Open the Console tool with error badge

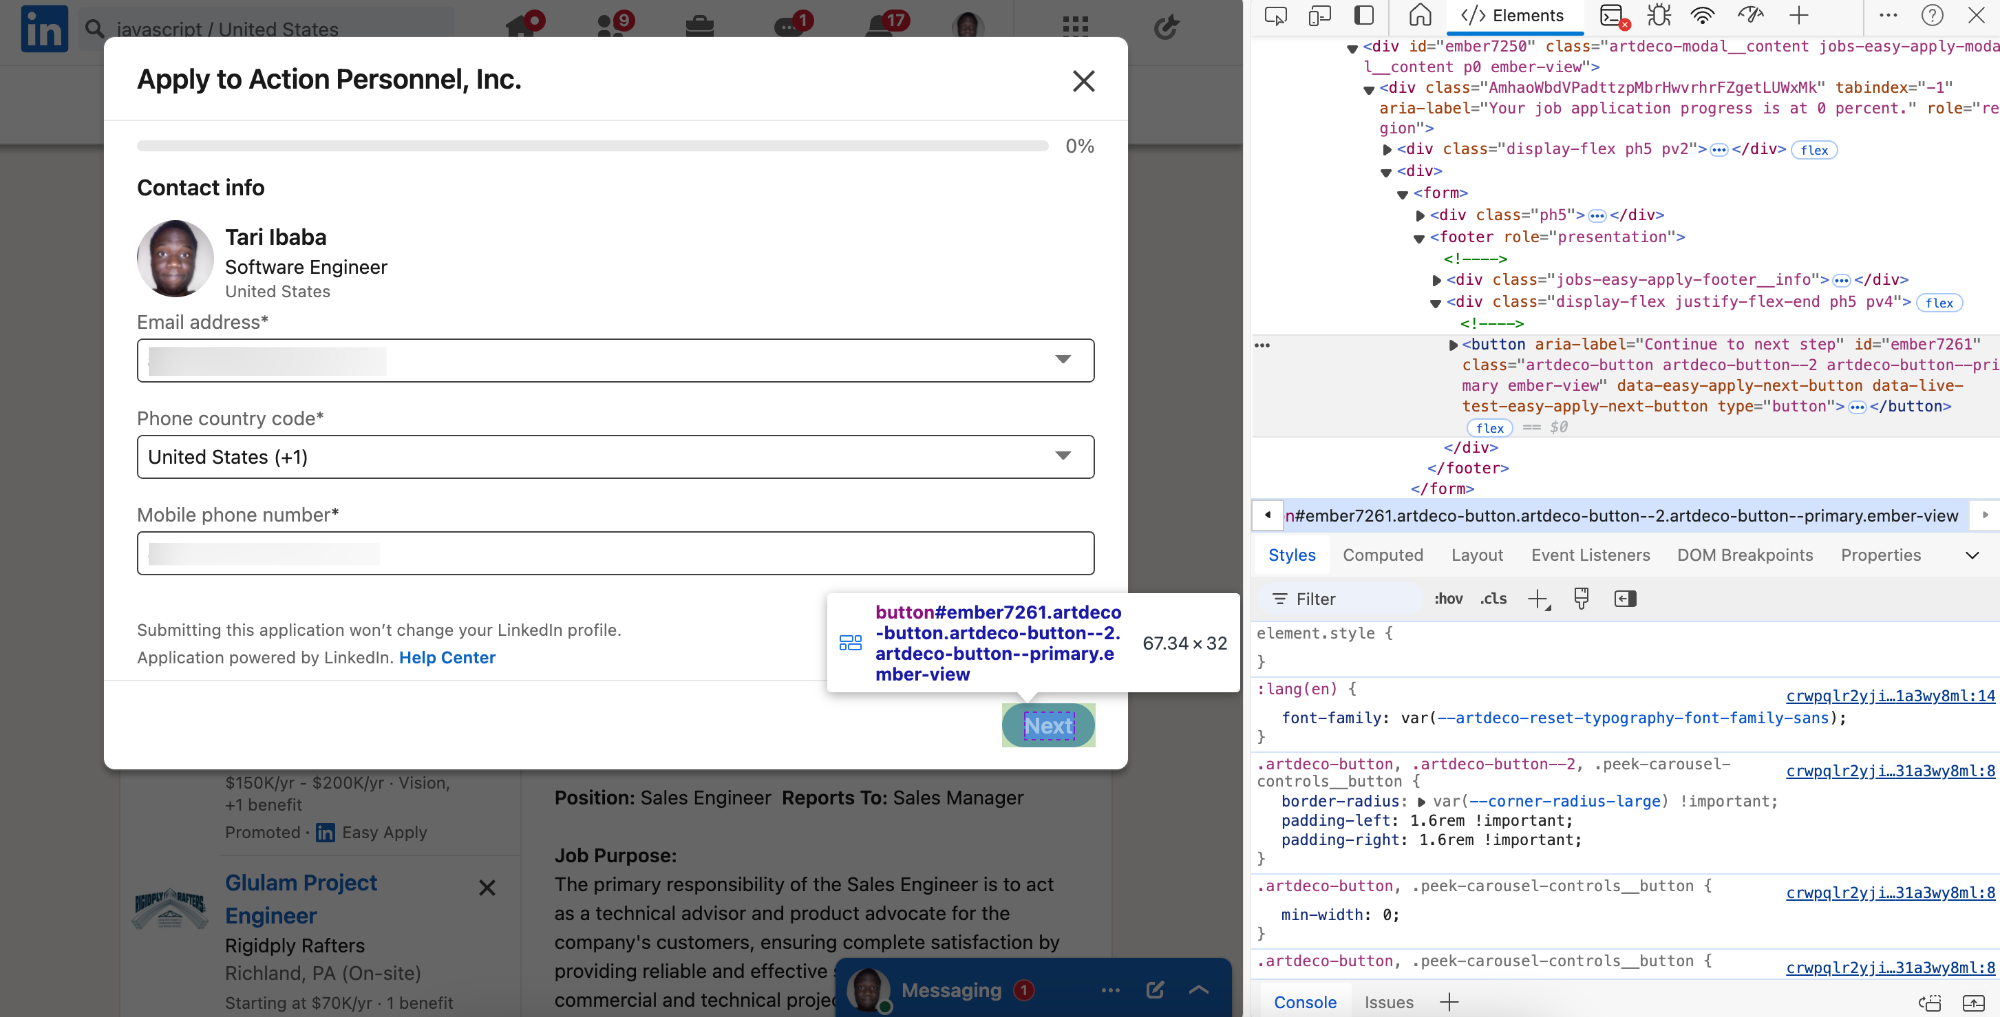point(1612,16)
